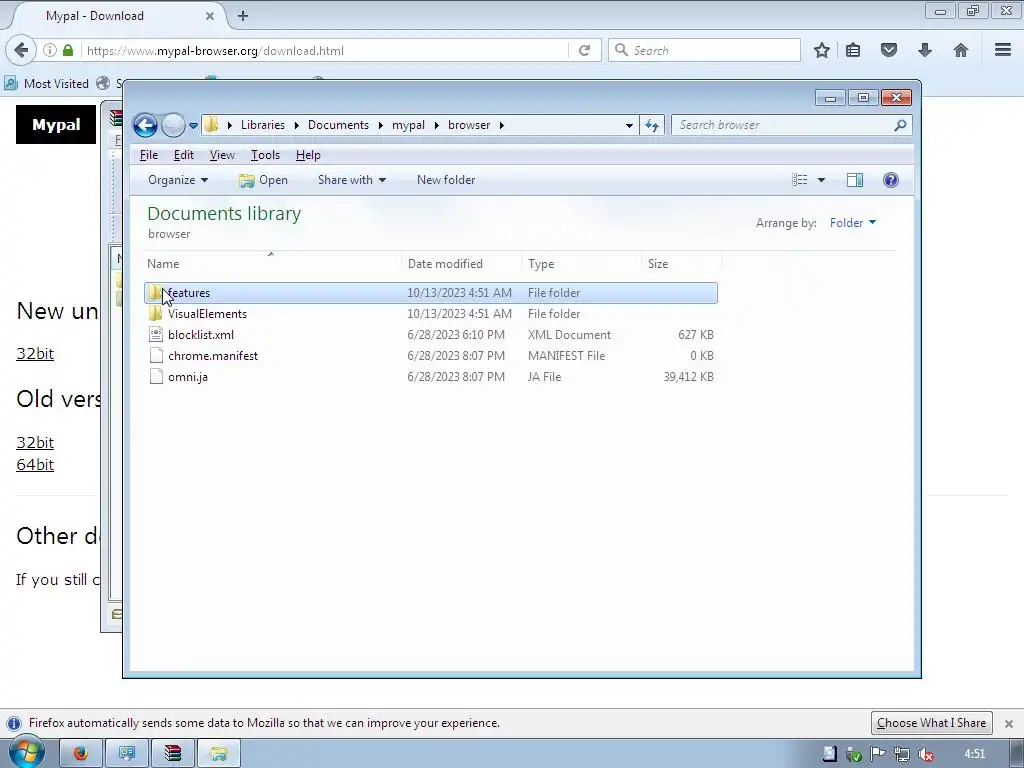Sort by the Name column header
The width and height of the screenshot is (1024, 768).
pyautogui.click(x=272, y=264)
